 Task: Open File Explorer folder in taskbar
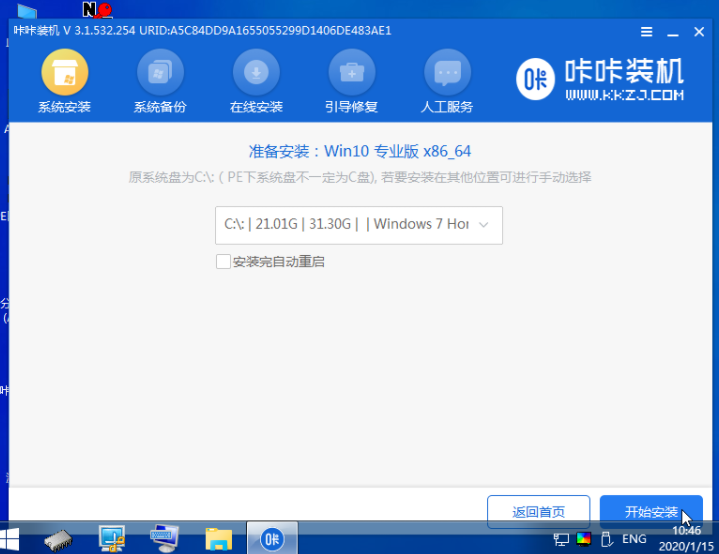click(218, 539)
